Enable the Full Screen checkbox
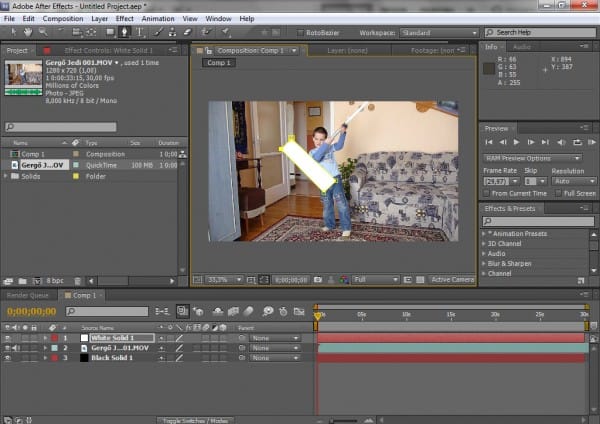 (556, 193)
